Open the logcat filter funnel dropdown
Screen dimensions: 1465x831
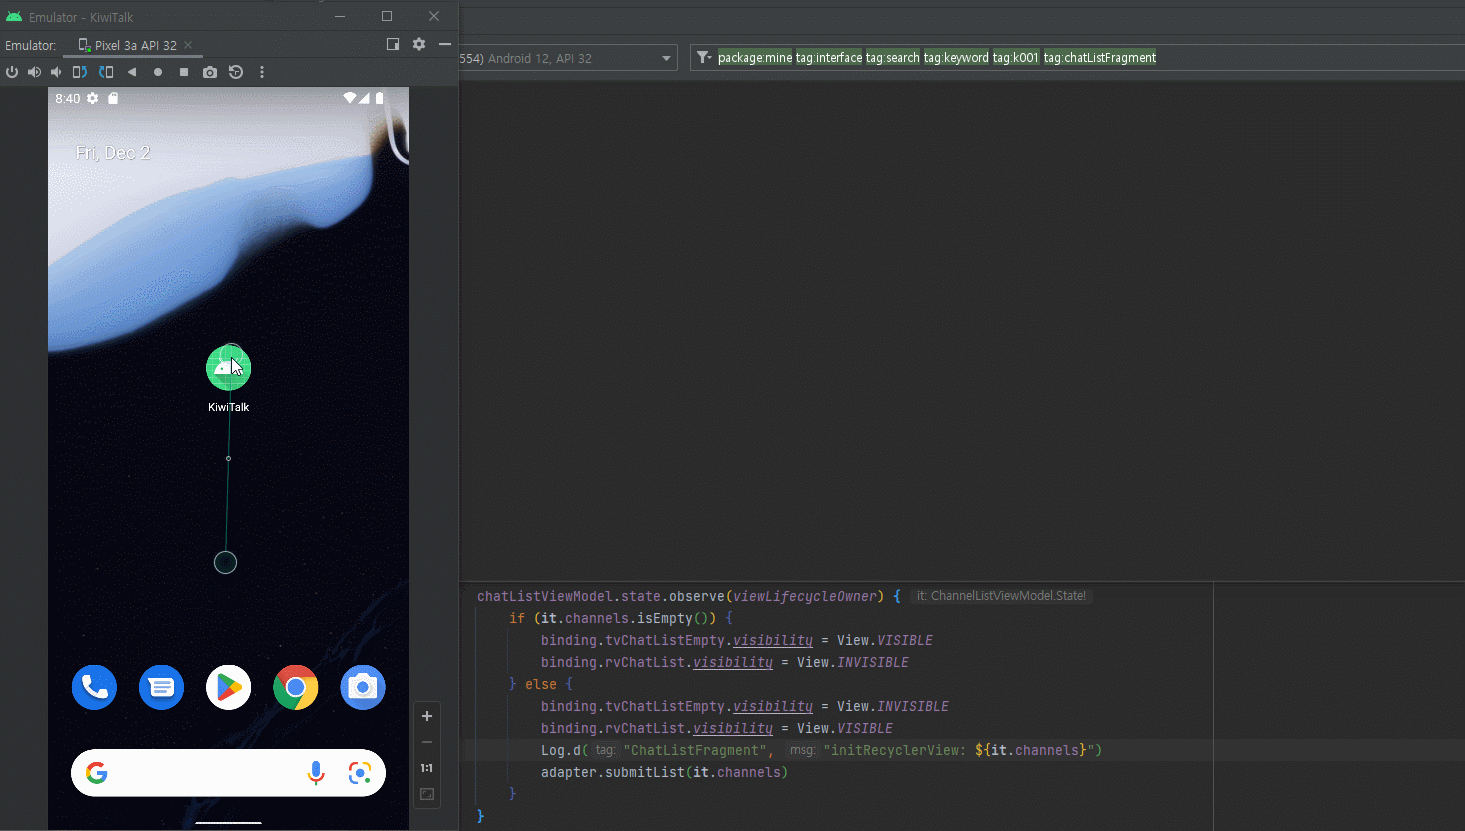[x=703, y=57]
